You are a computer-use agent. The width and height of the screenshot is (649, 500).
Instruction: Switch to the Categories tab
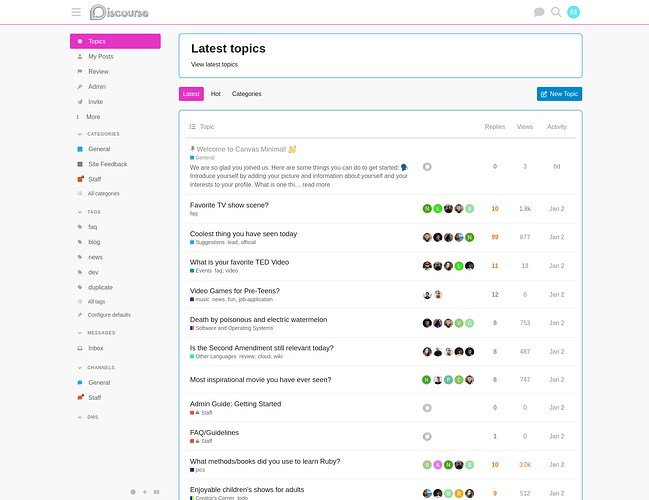pos(246,94)
